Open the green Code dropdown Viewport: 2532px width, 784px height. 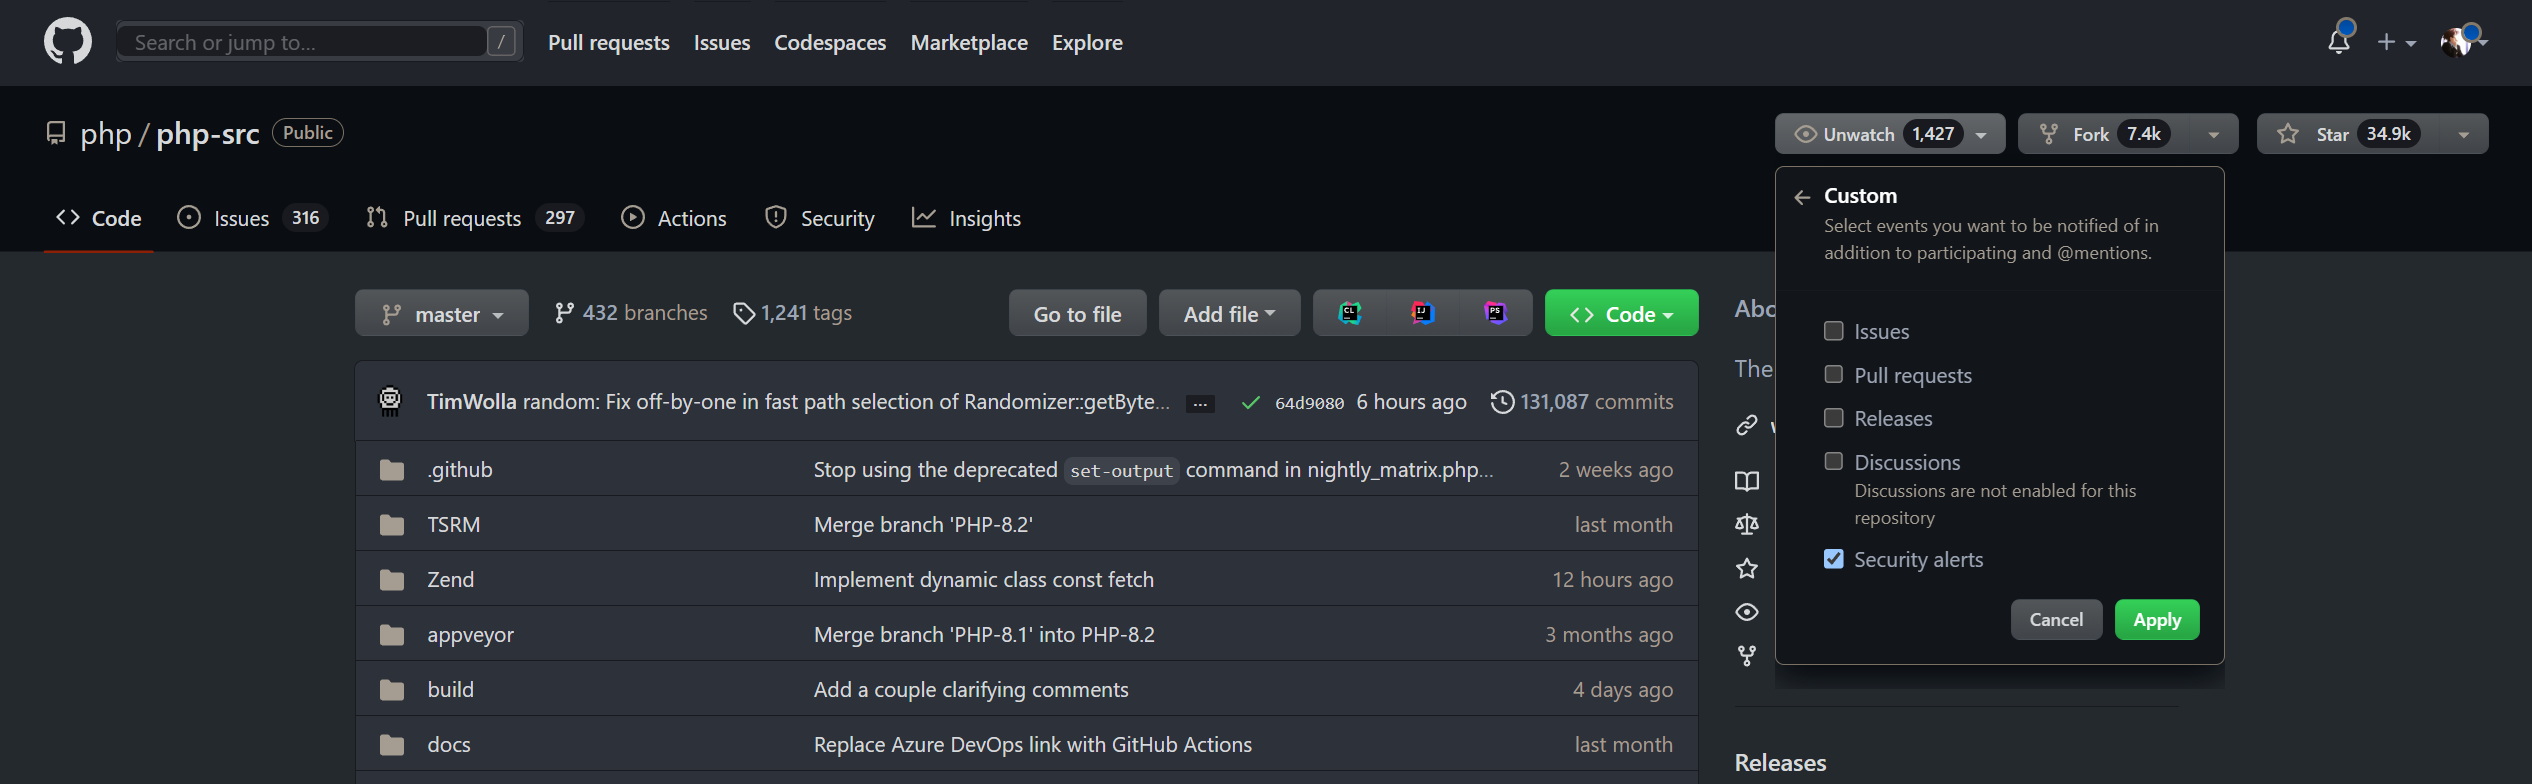pyautogui.click(x=1621, y=314)
